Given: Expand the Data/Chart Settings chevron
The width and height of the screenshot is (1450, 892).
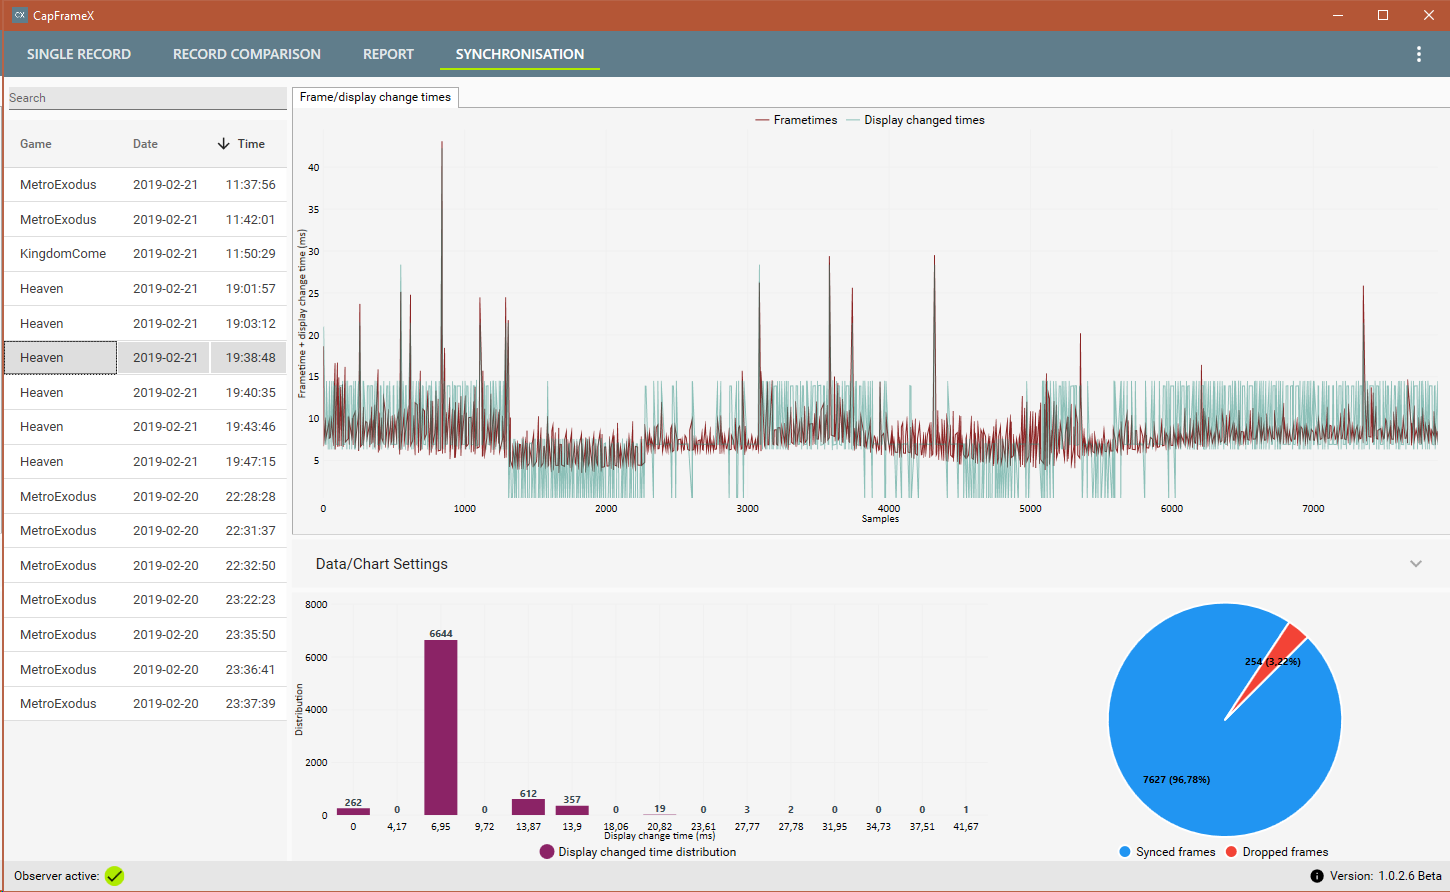Looking at the screenshot, I should coord(1416,564).
